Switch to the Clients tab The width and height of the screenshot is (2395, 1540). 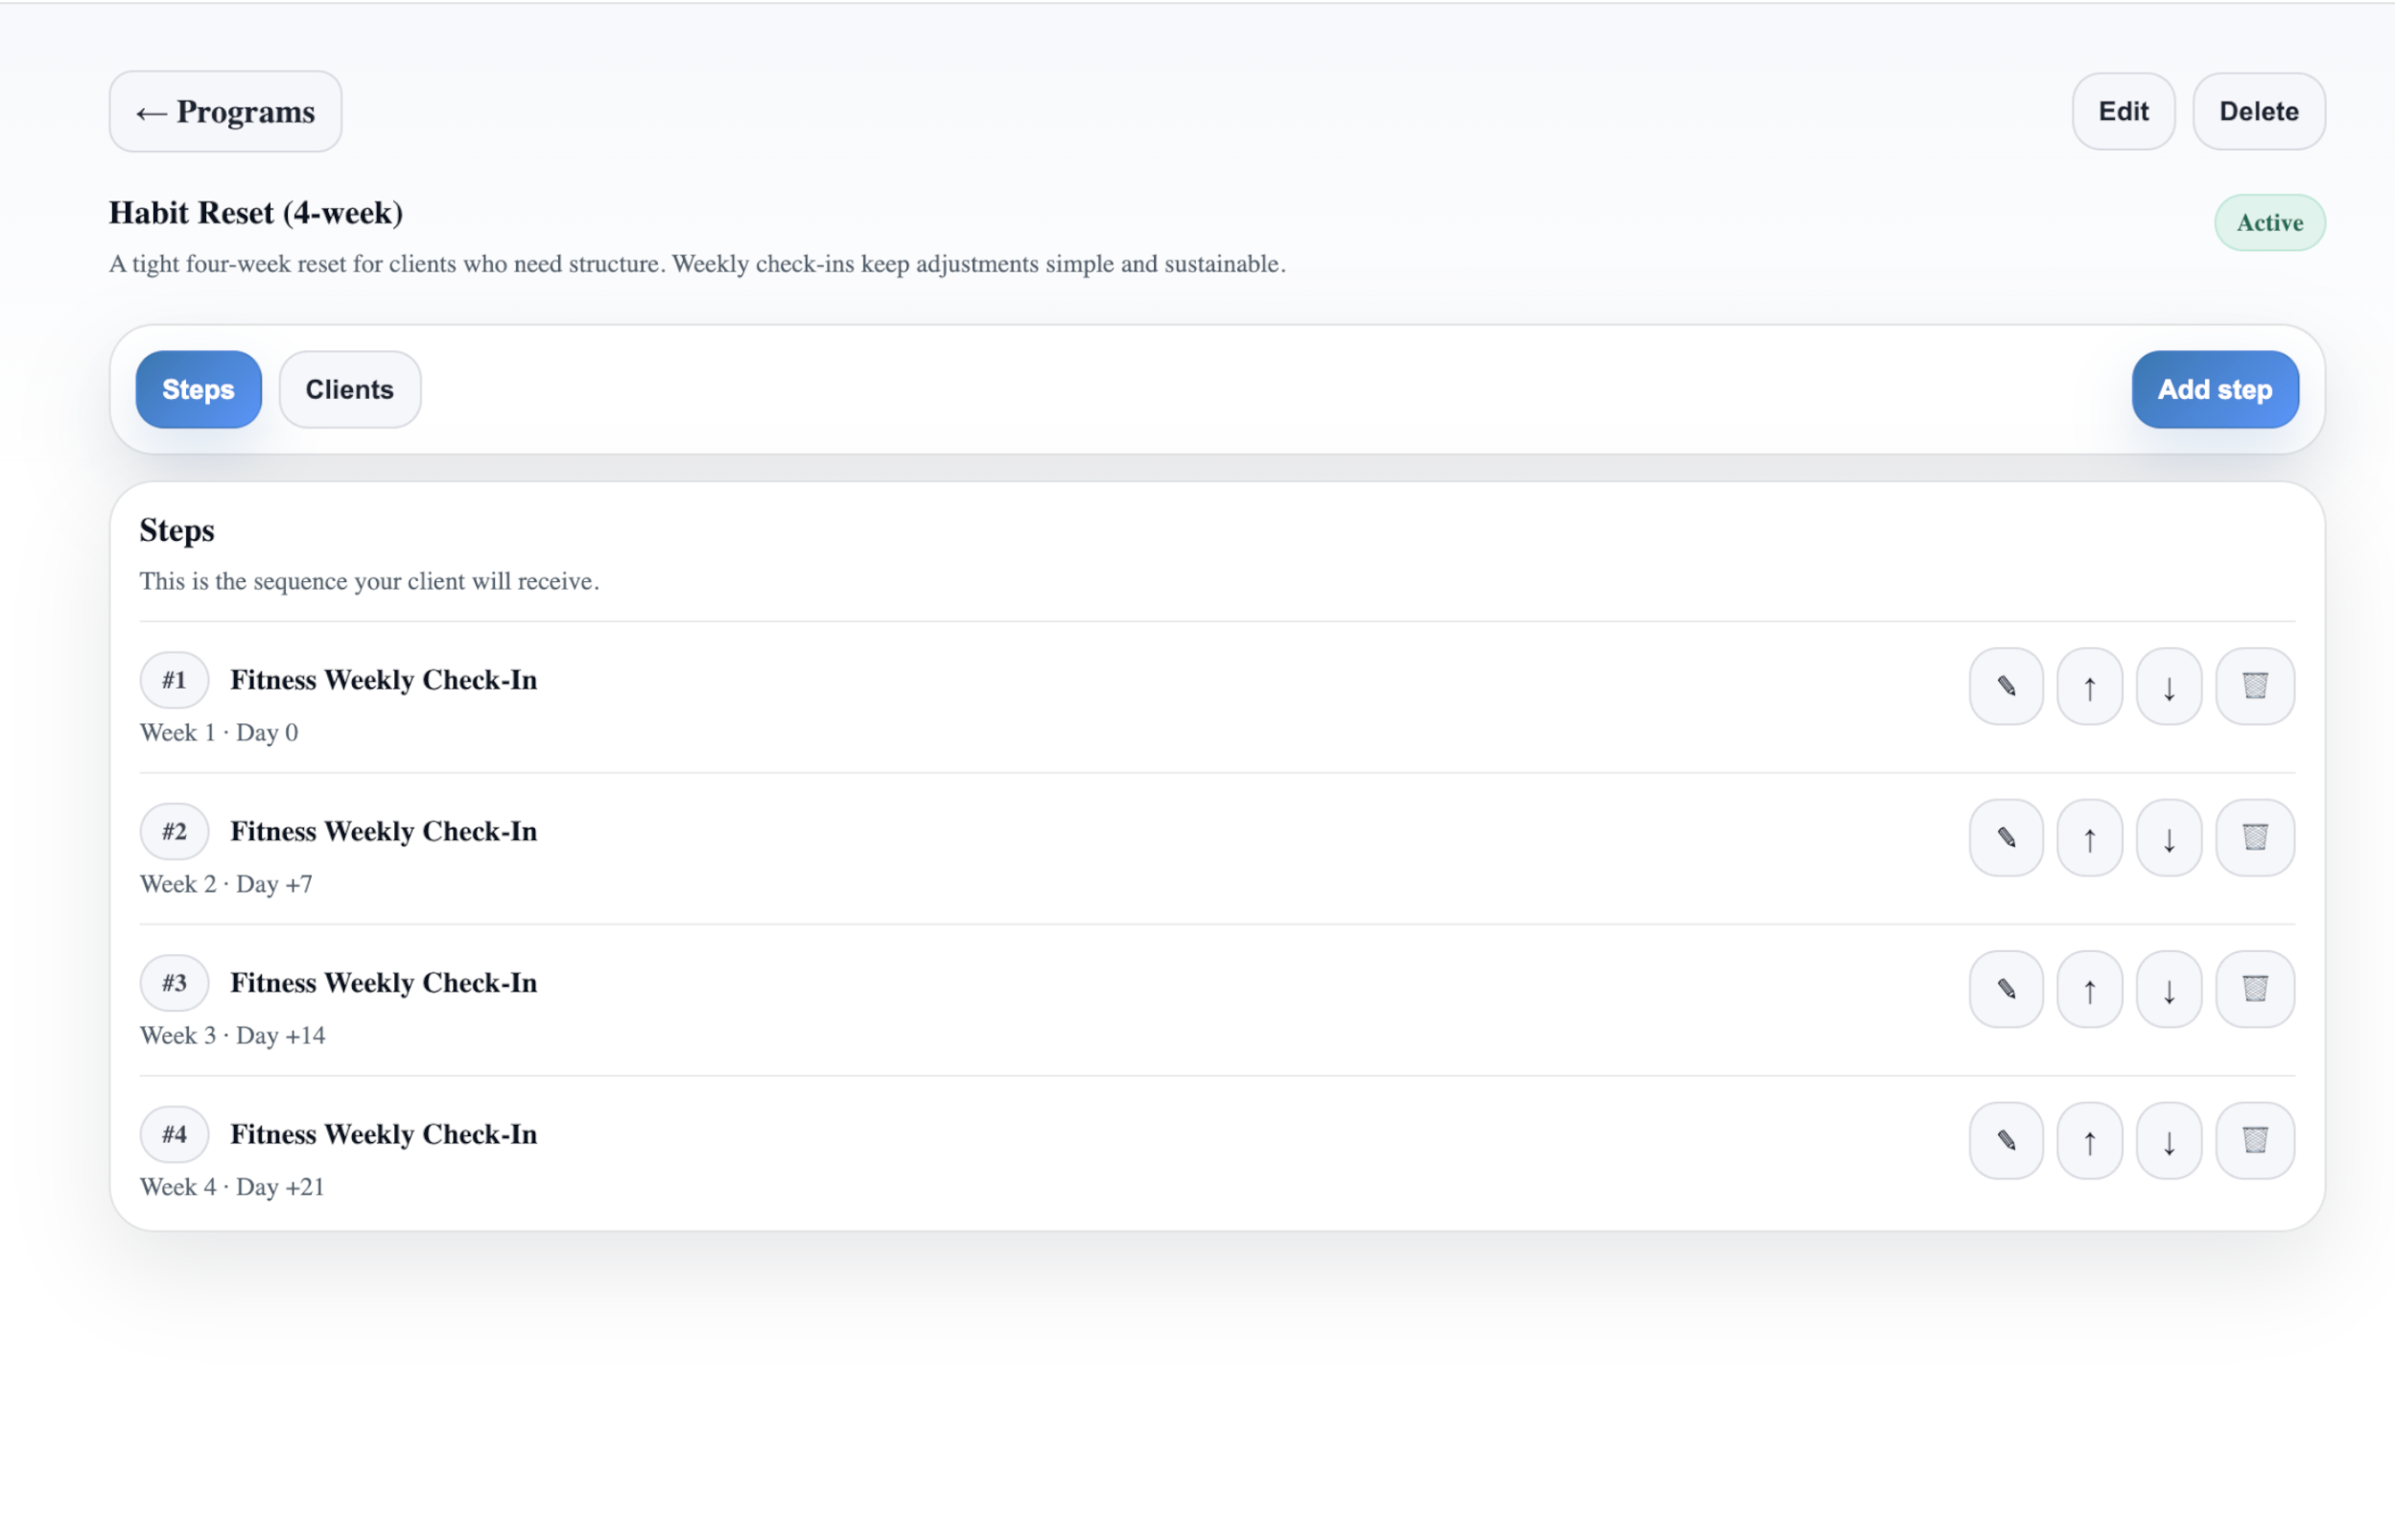pyautogui.click(x=349, y=389)
